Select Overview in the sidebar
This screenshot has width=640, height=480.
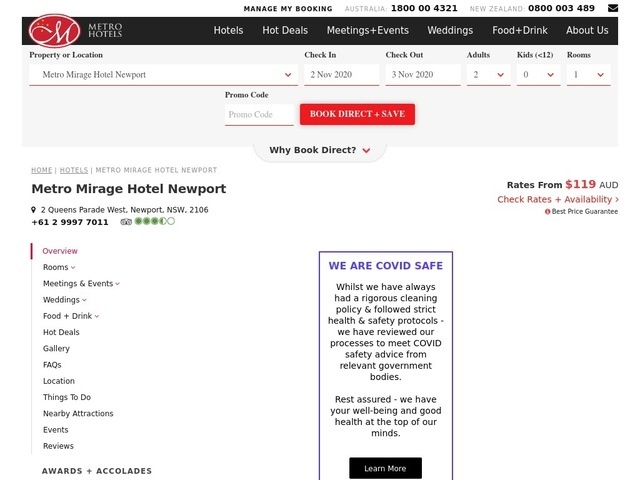(60, 251)
